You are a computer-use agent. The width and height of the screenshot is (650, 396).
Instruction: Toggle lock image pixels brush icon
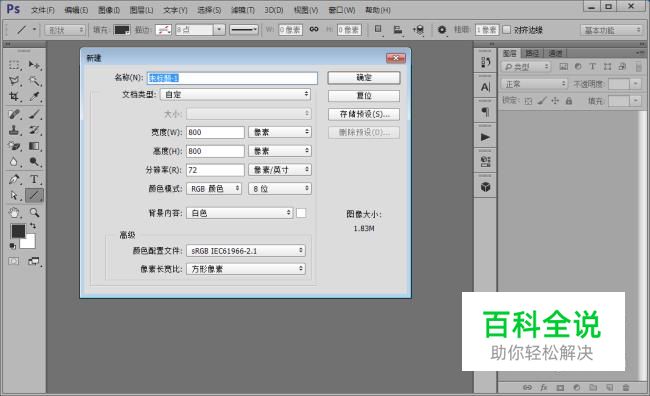tap(542, 101)
